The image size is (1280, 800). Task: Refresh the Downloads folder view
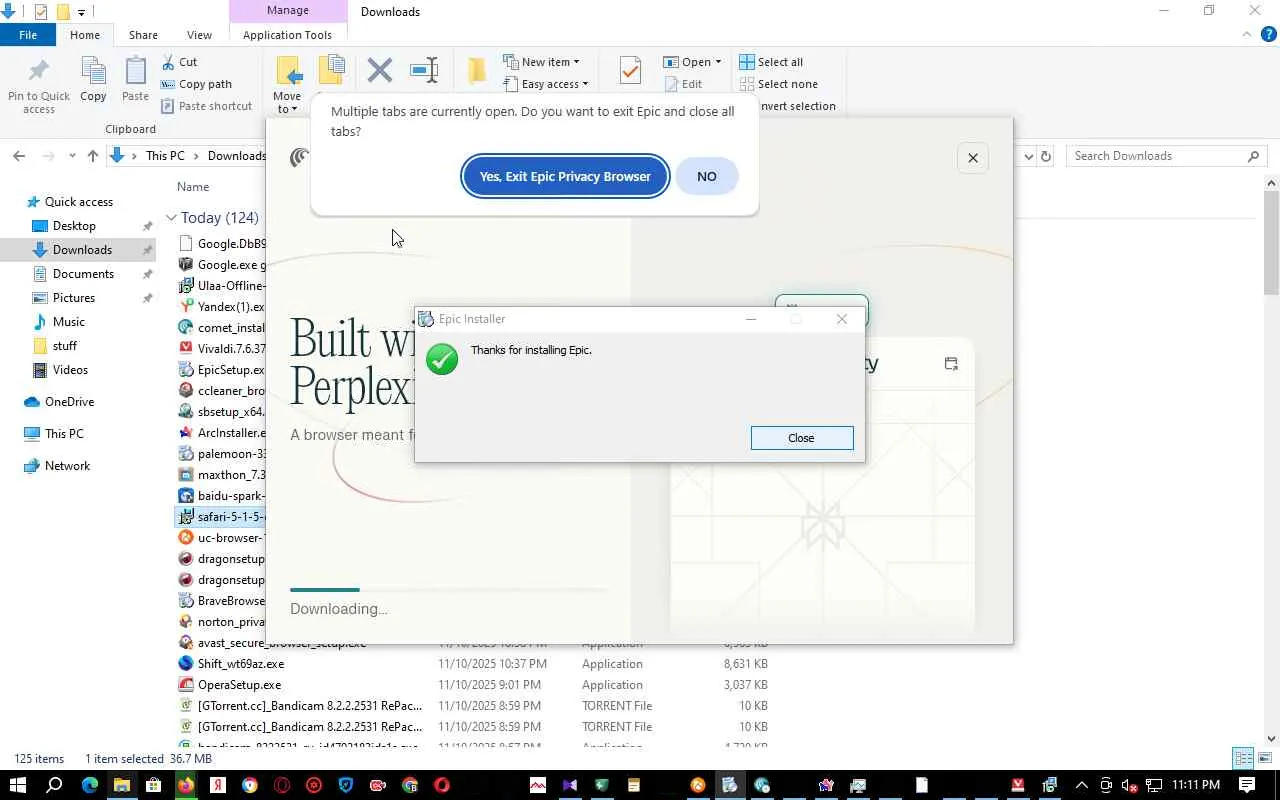tap(1046, 156)
